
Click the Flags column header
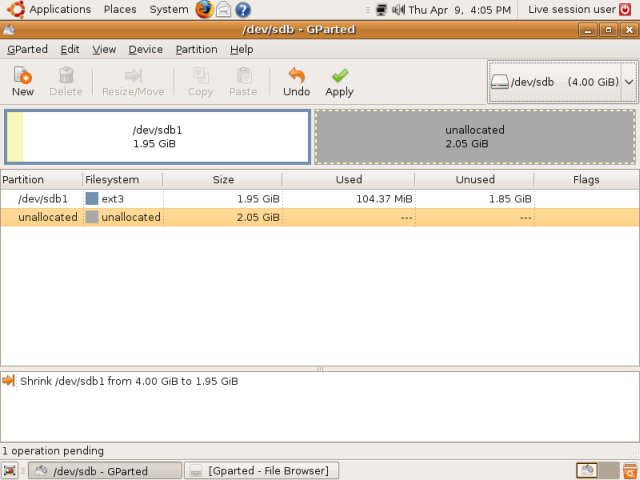[586, 180]
